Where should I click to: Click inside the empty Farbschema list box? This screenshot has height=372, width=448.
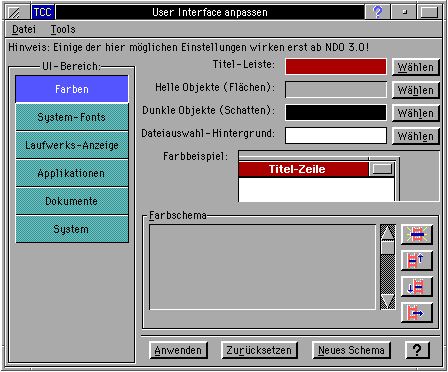pos(262,267)
